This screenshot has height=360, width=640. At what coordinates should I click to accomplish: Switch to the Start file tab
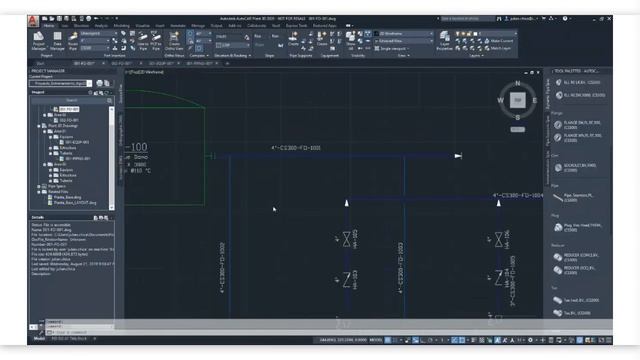click(40, 63)
